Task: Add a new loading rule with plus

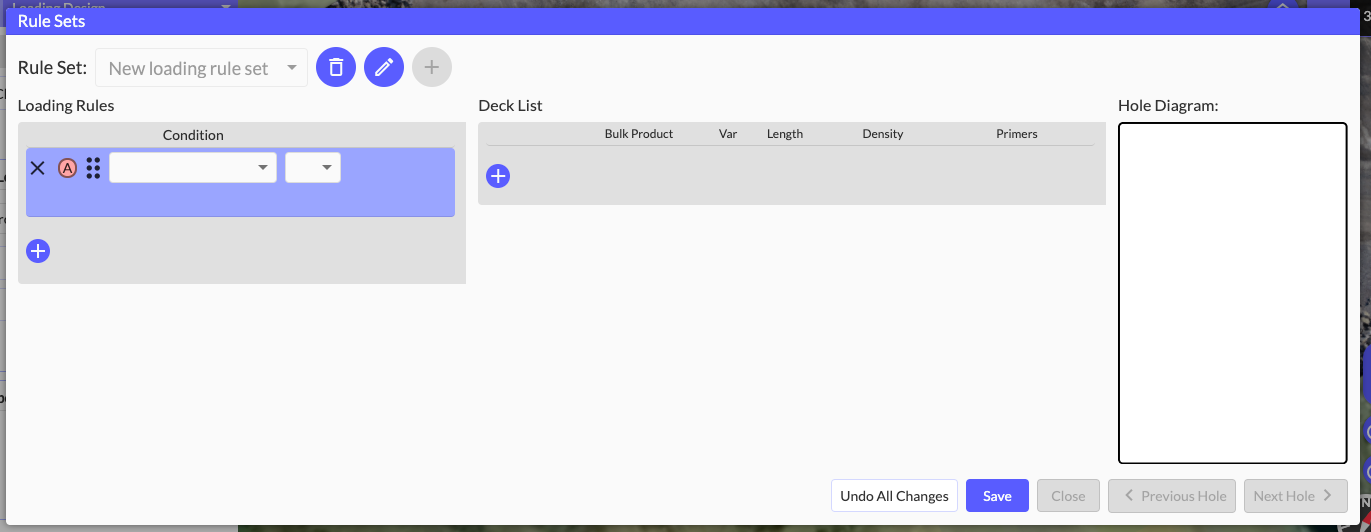Action: coord(38,251)
